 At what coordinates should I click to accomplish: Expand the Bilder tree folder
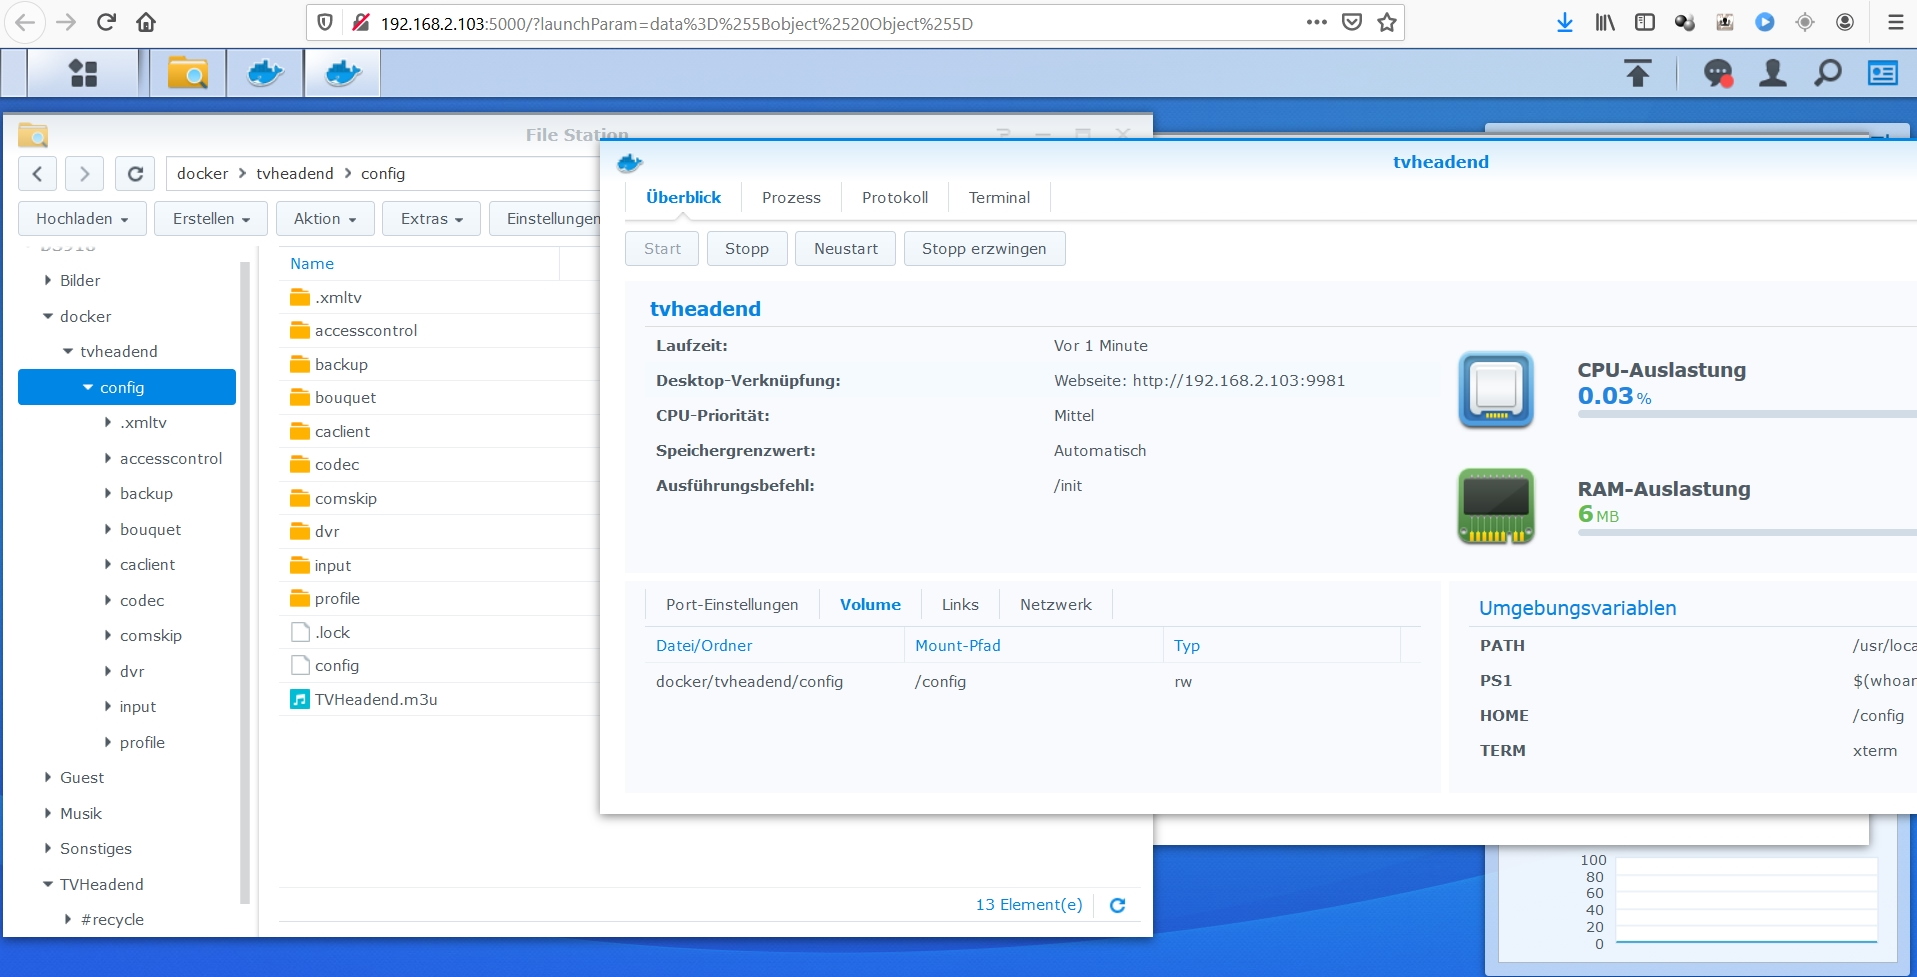[x=47, y=281]
